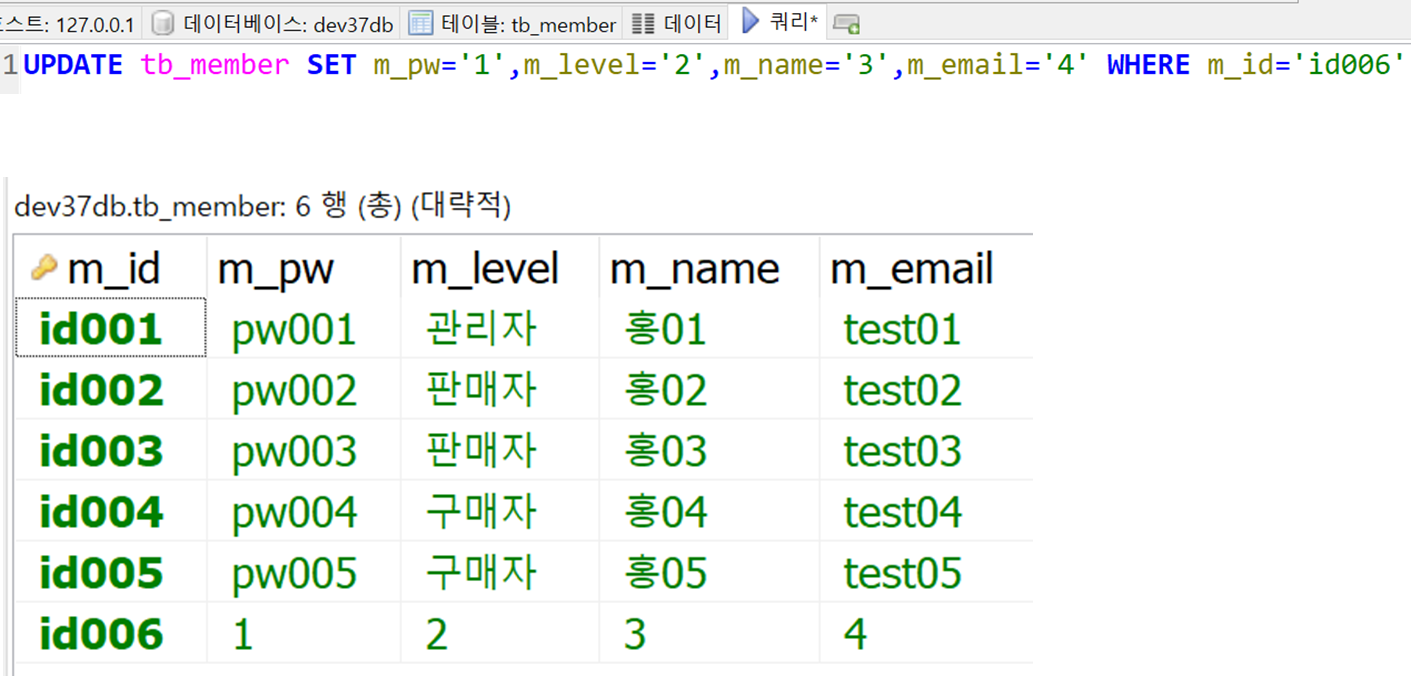This screenshot has height=676, width=1411.
Task: Click the database cylinder icon
Action: tap(163, 24)
